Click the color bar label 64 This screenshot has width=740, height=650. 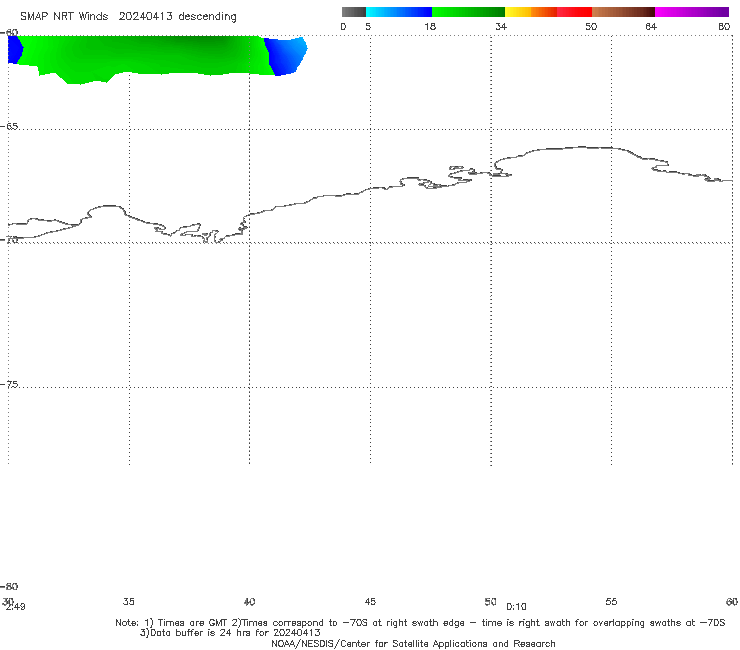651,26
